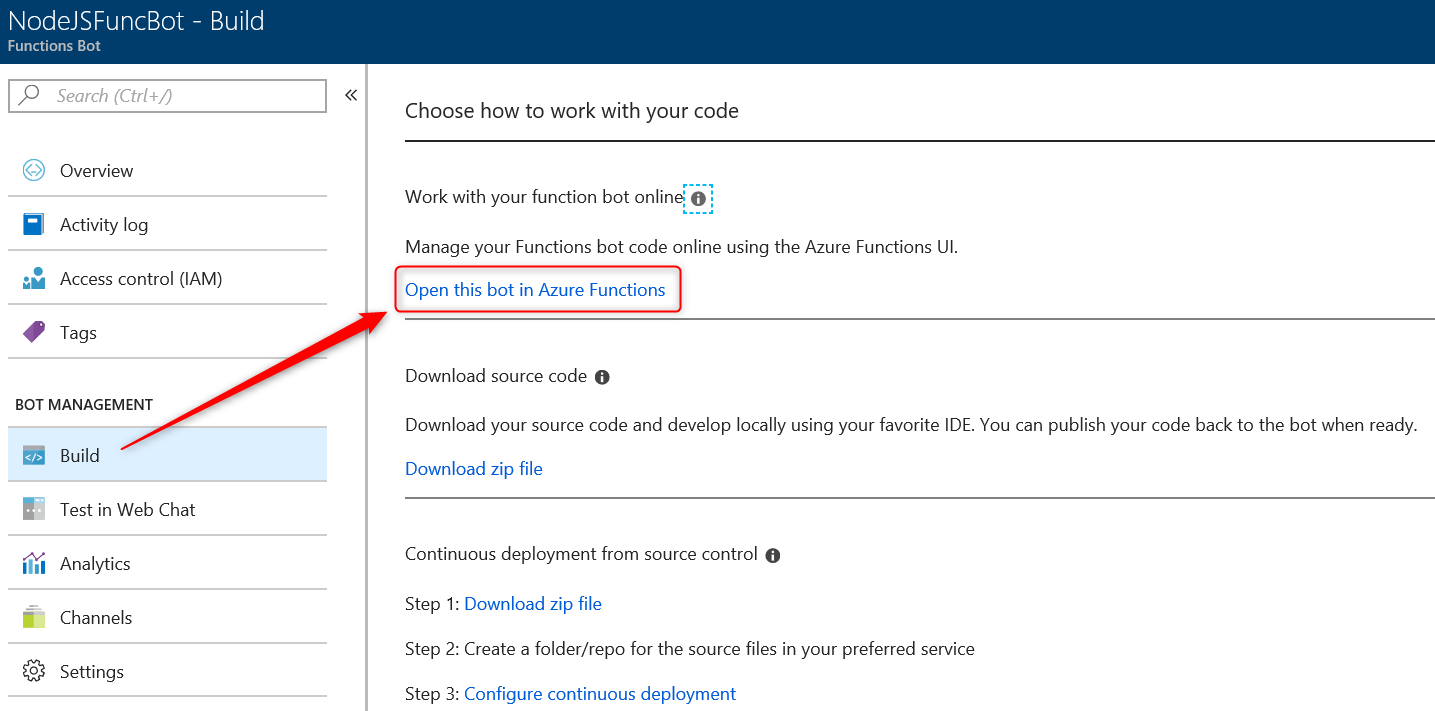Click info icon beside Continuous deployment heading
Image resolution: width=1435 pixels, height=711 pixels.
773,556
